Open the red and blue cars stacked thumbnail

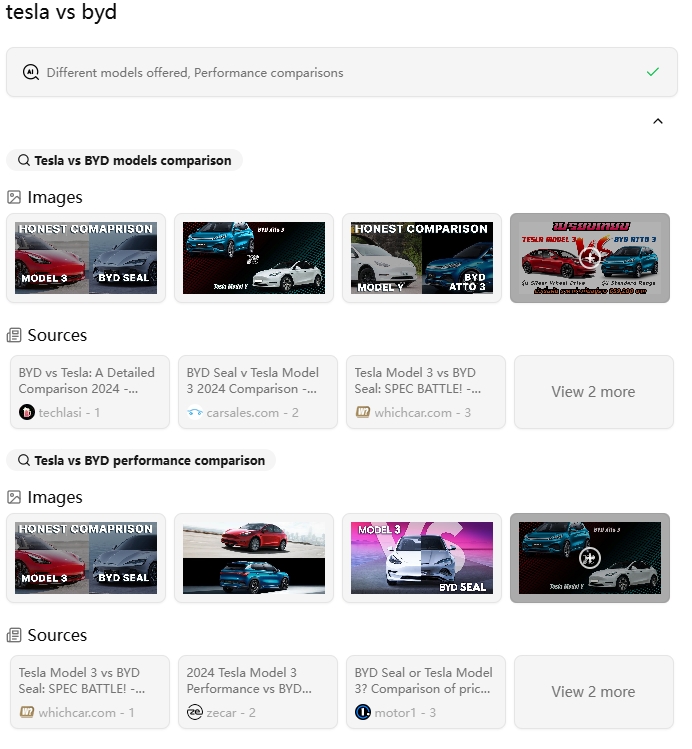click(254, 558)
